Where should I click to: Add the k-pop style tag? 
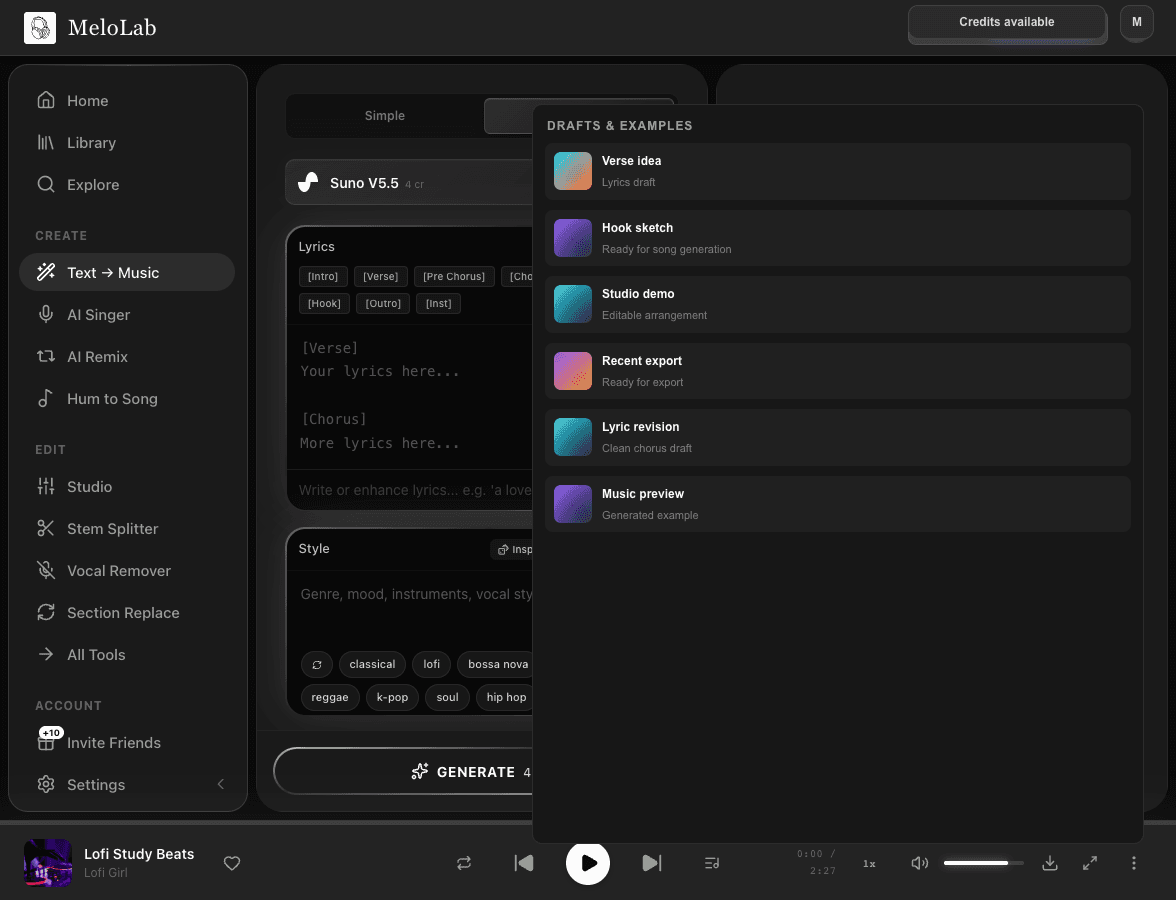(x=392, y=698)
